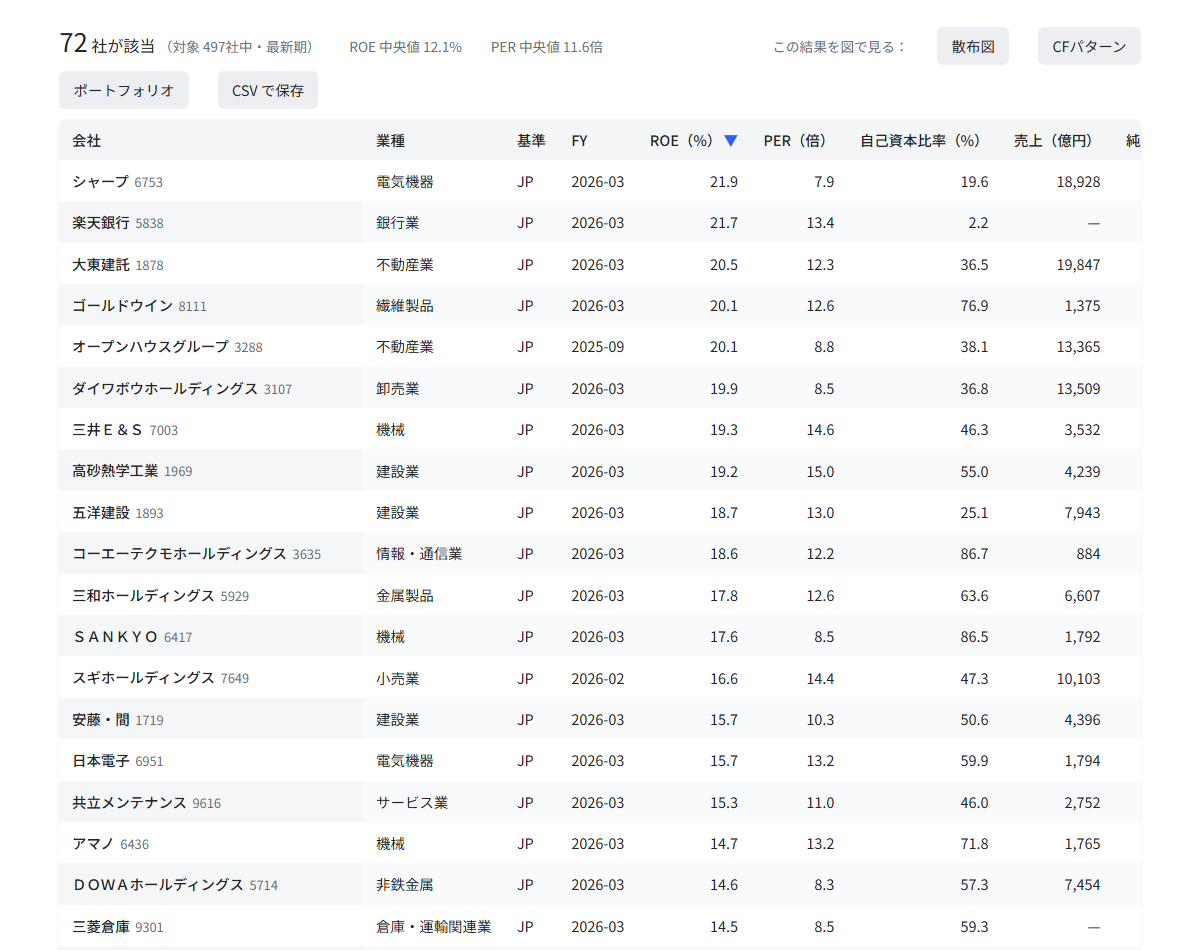This screenshot has width=1200, height=950.
Task: Click the 非鉄金属 industry cell
Action: tap(405, 885)
